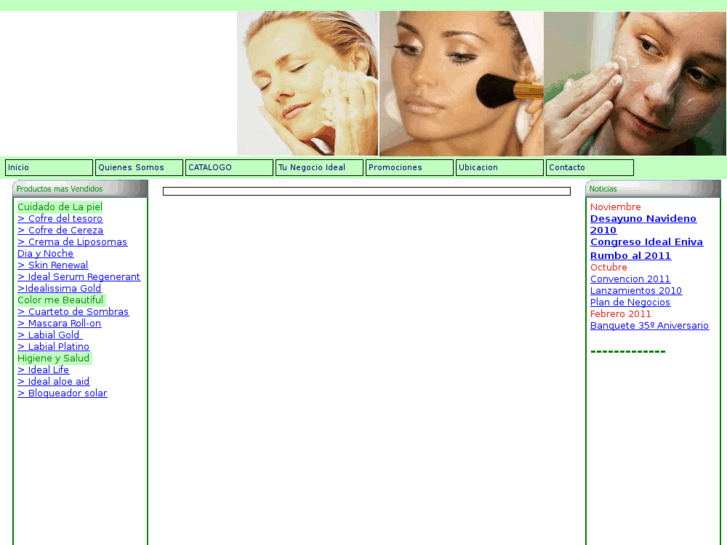Viewport: 727px width, 545px height.
Task: Open the Convencion 2011 link
Action: point(630,279)
